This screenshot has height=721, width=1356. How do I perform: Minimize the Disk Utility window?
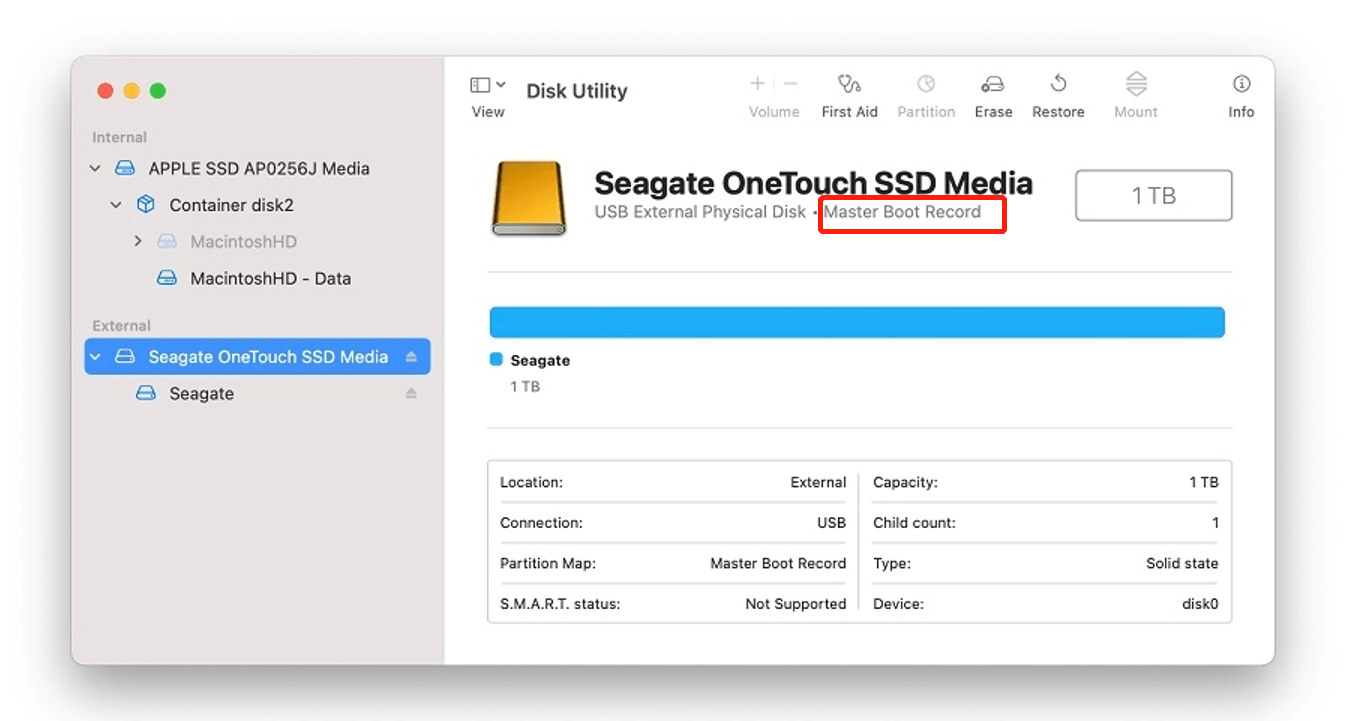[x=131, y=91]
